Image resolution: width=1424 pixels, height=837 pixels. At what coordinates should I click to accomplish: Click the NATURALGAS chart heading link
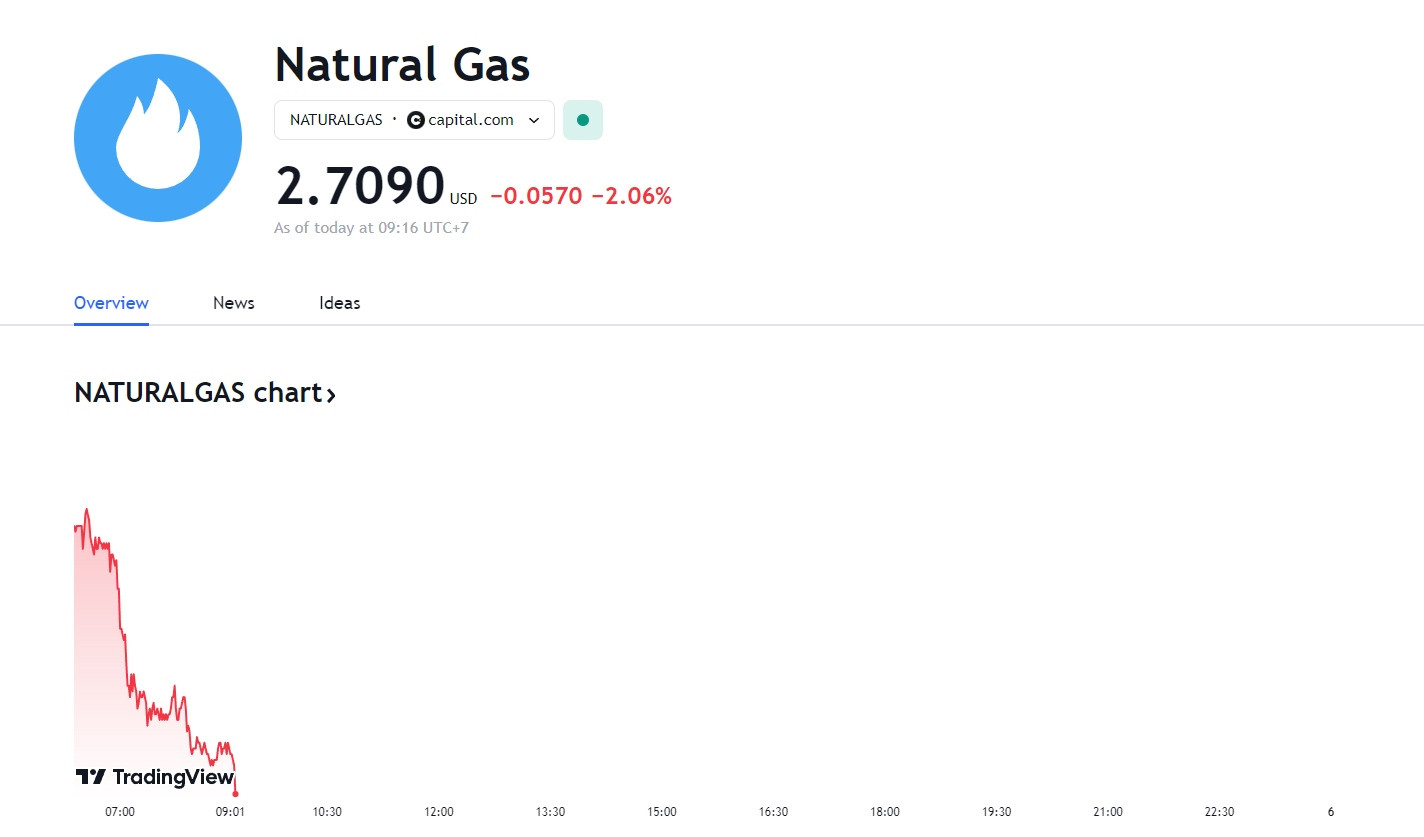coord(205,393)
